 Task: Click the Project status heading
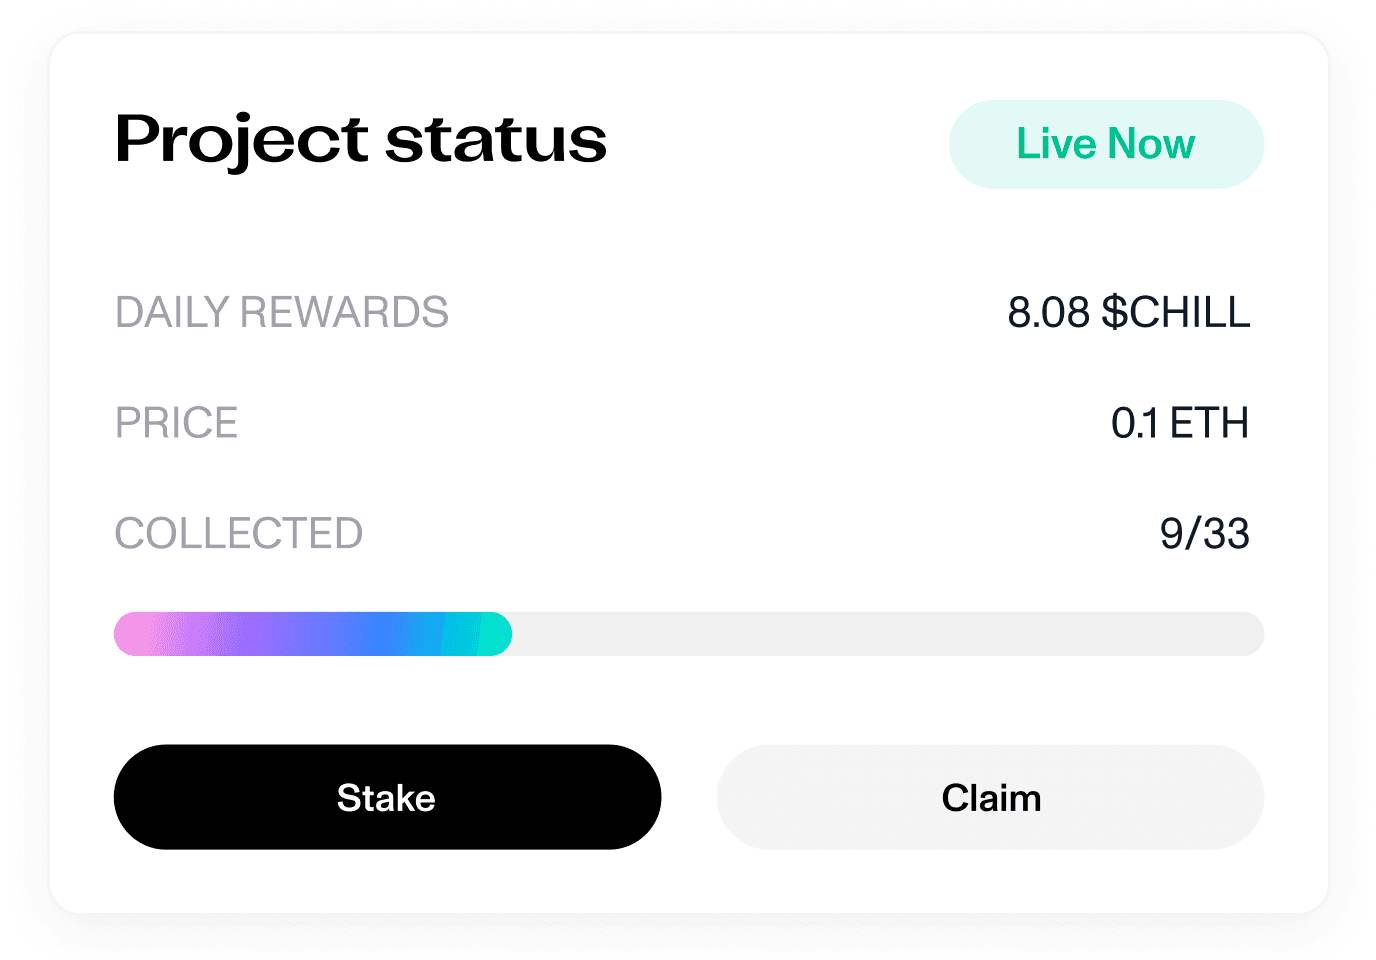pyautogui.click(x=361, y=140)
